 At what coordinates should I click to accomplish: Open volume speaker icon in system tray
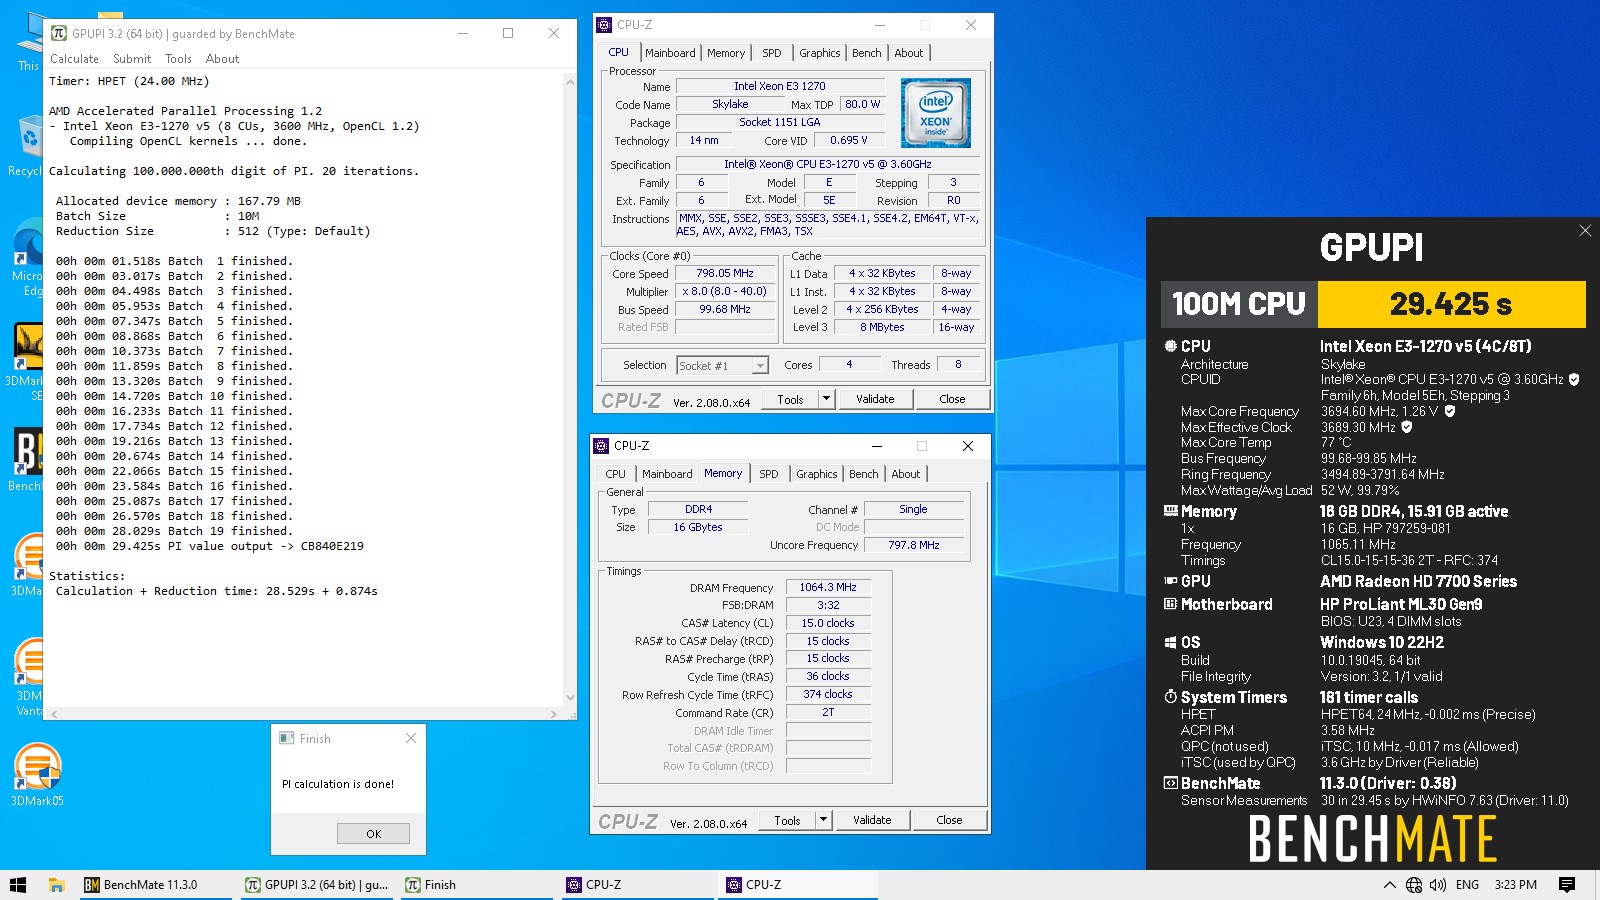pos(1438,885)
